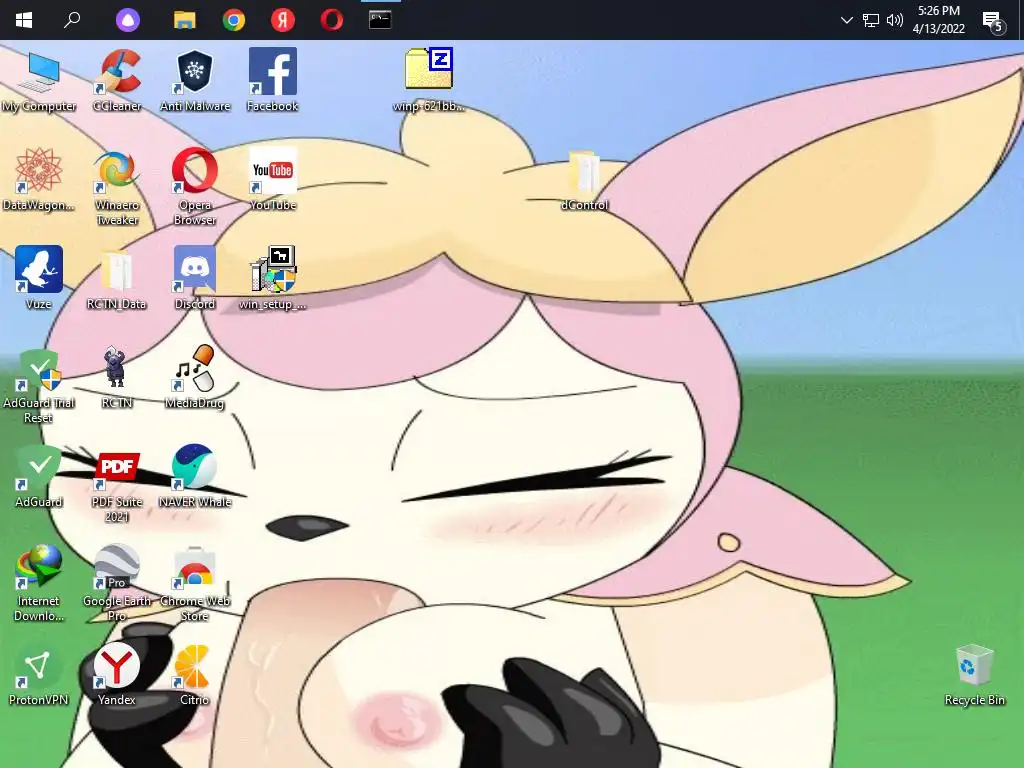
Task: Open the AdGuard desktop shortcut
Action: tap(39, 476)
